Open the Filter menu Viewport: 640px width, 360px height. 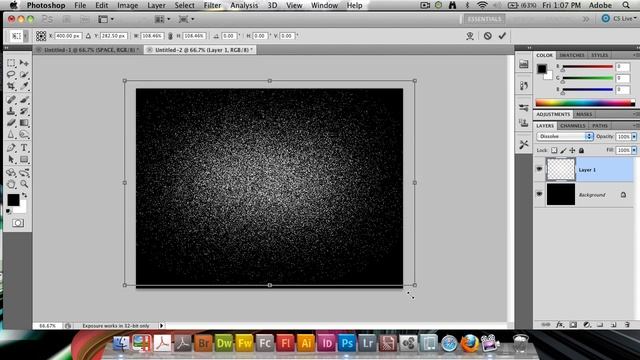(212, 5)
